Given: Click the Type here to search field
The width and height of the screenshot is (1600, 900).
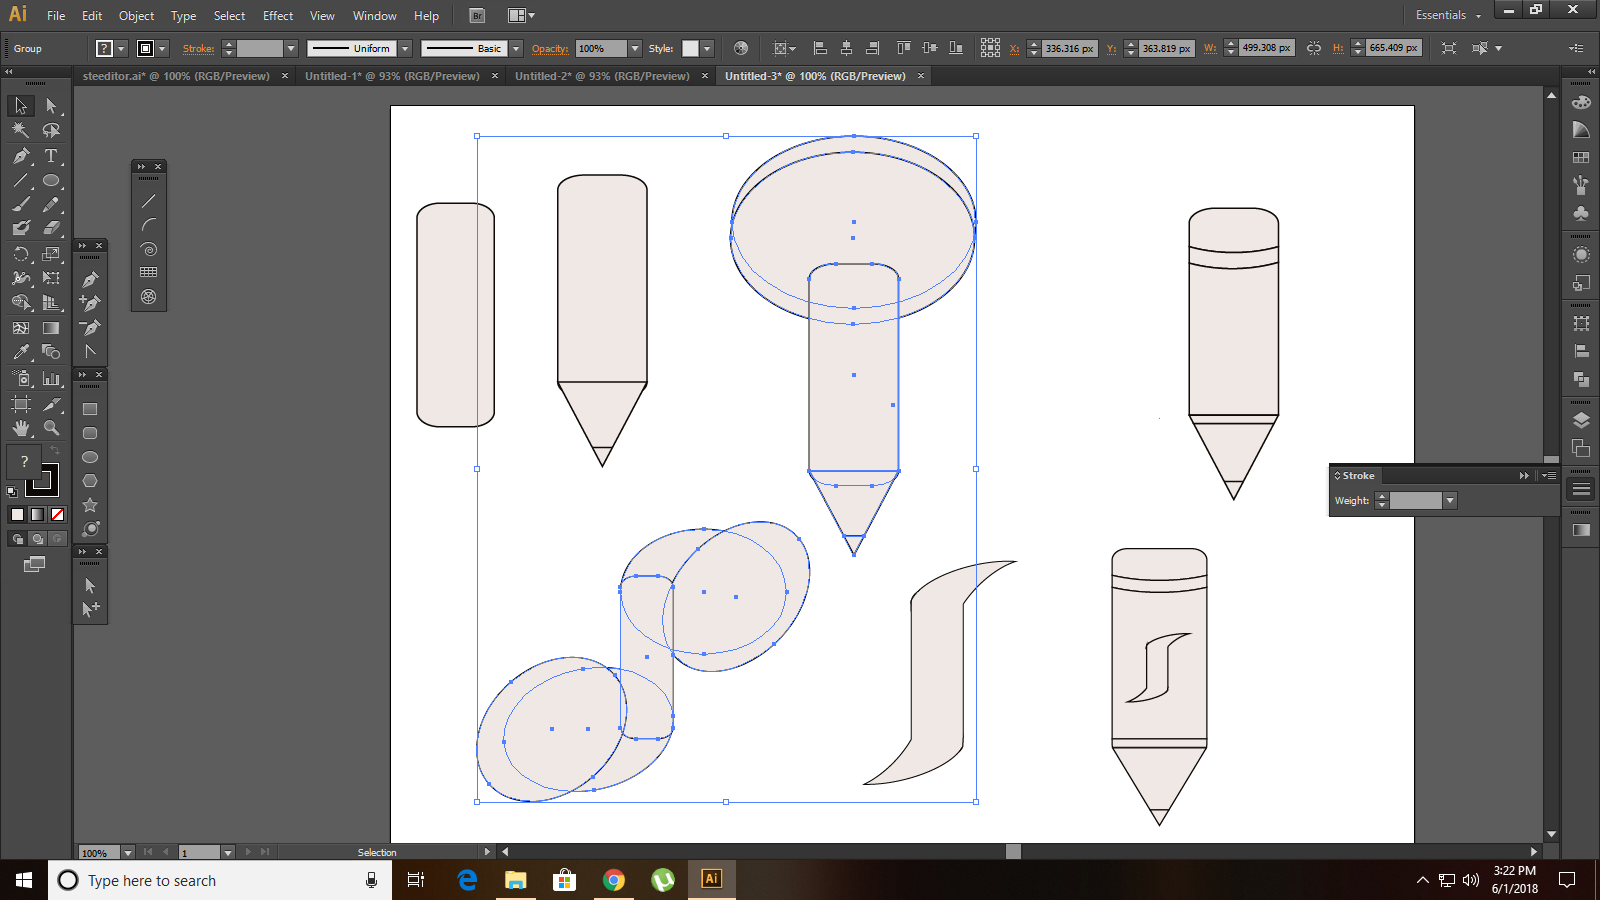Looking at the screenshot, I should (200, 881).
